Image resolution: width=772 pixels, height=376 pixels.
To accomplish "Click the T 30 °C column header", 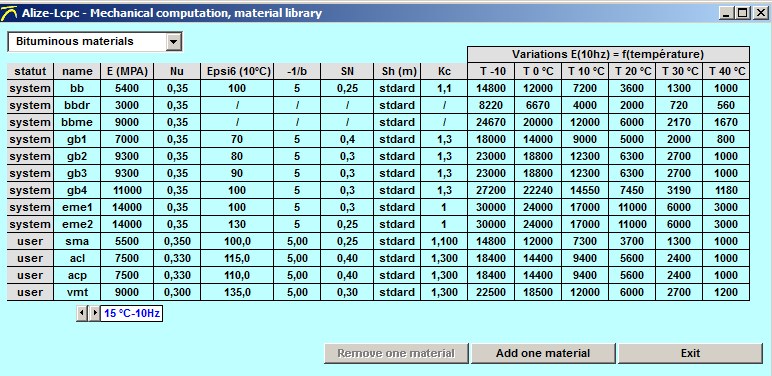I will pyautogui.click(x=679, y=71).
